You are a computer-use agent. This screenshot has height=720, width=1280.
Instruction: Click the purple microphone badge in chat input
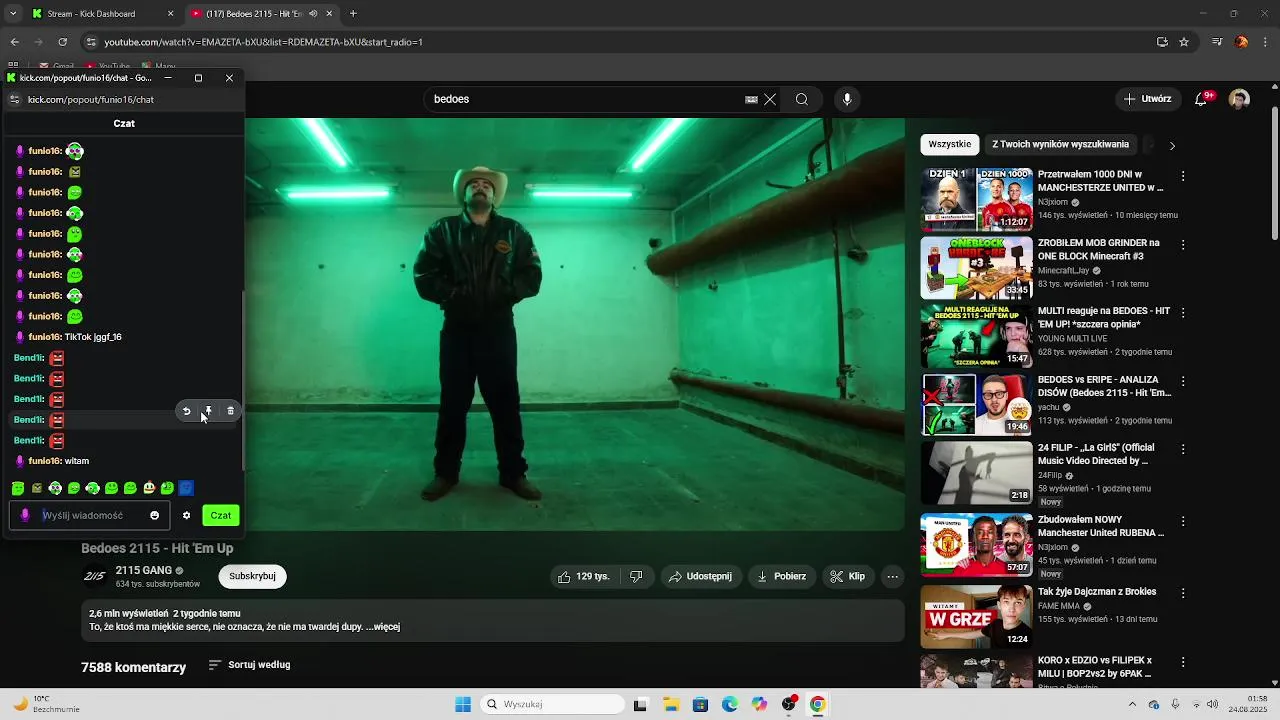tap(26, 516)
